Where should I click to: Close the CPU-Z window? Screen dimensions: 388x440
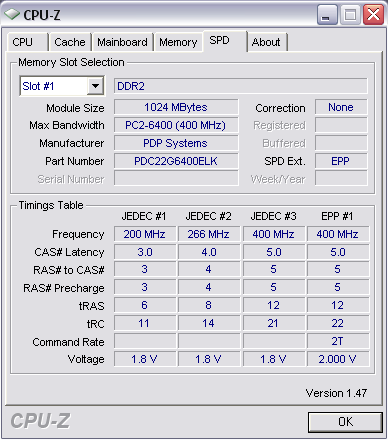point(373,15)
